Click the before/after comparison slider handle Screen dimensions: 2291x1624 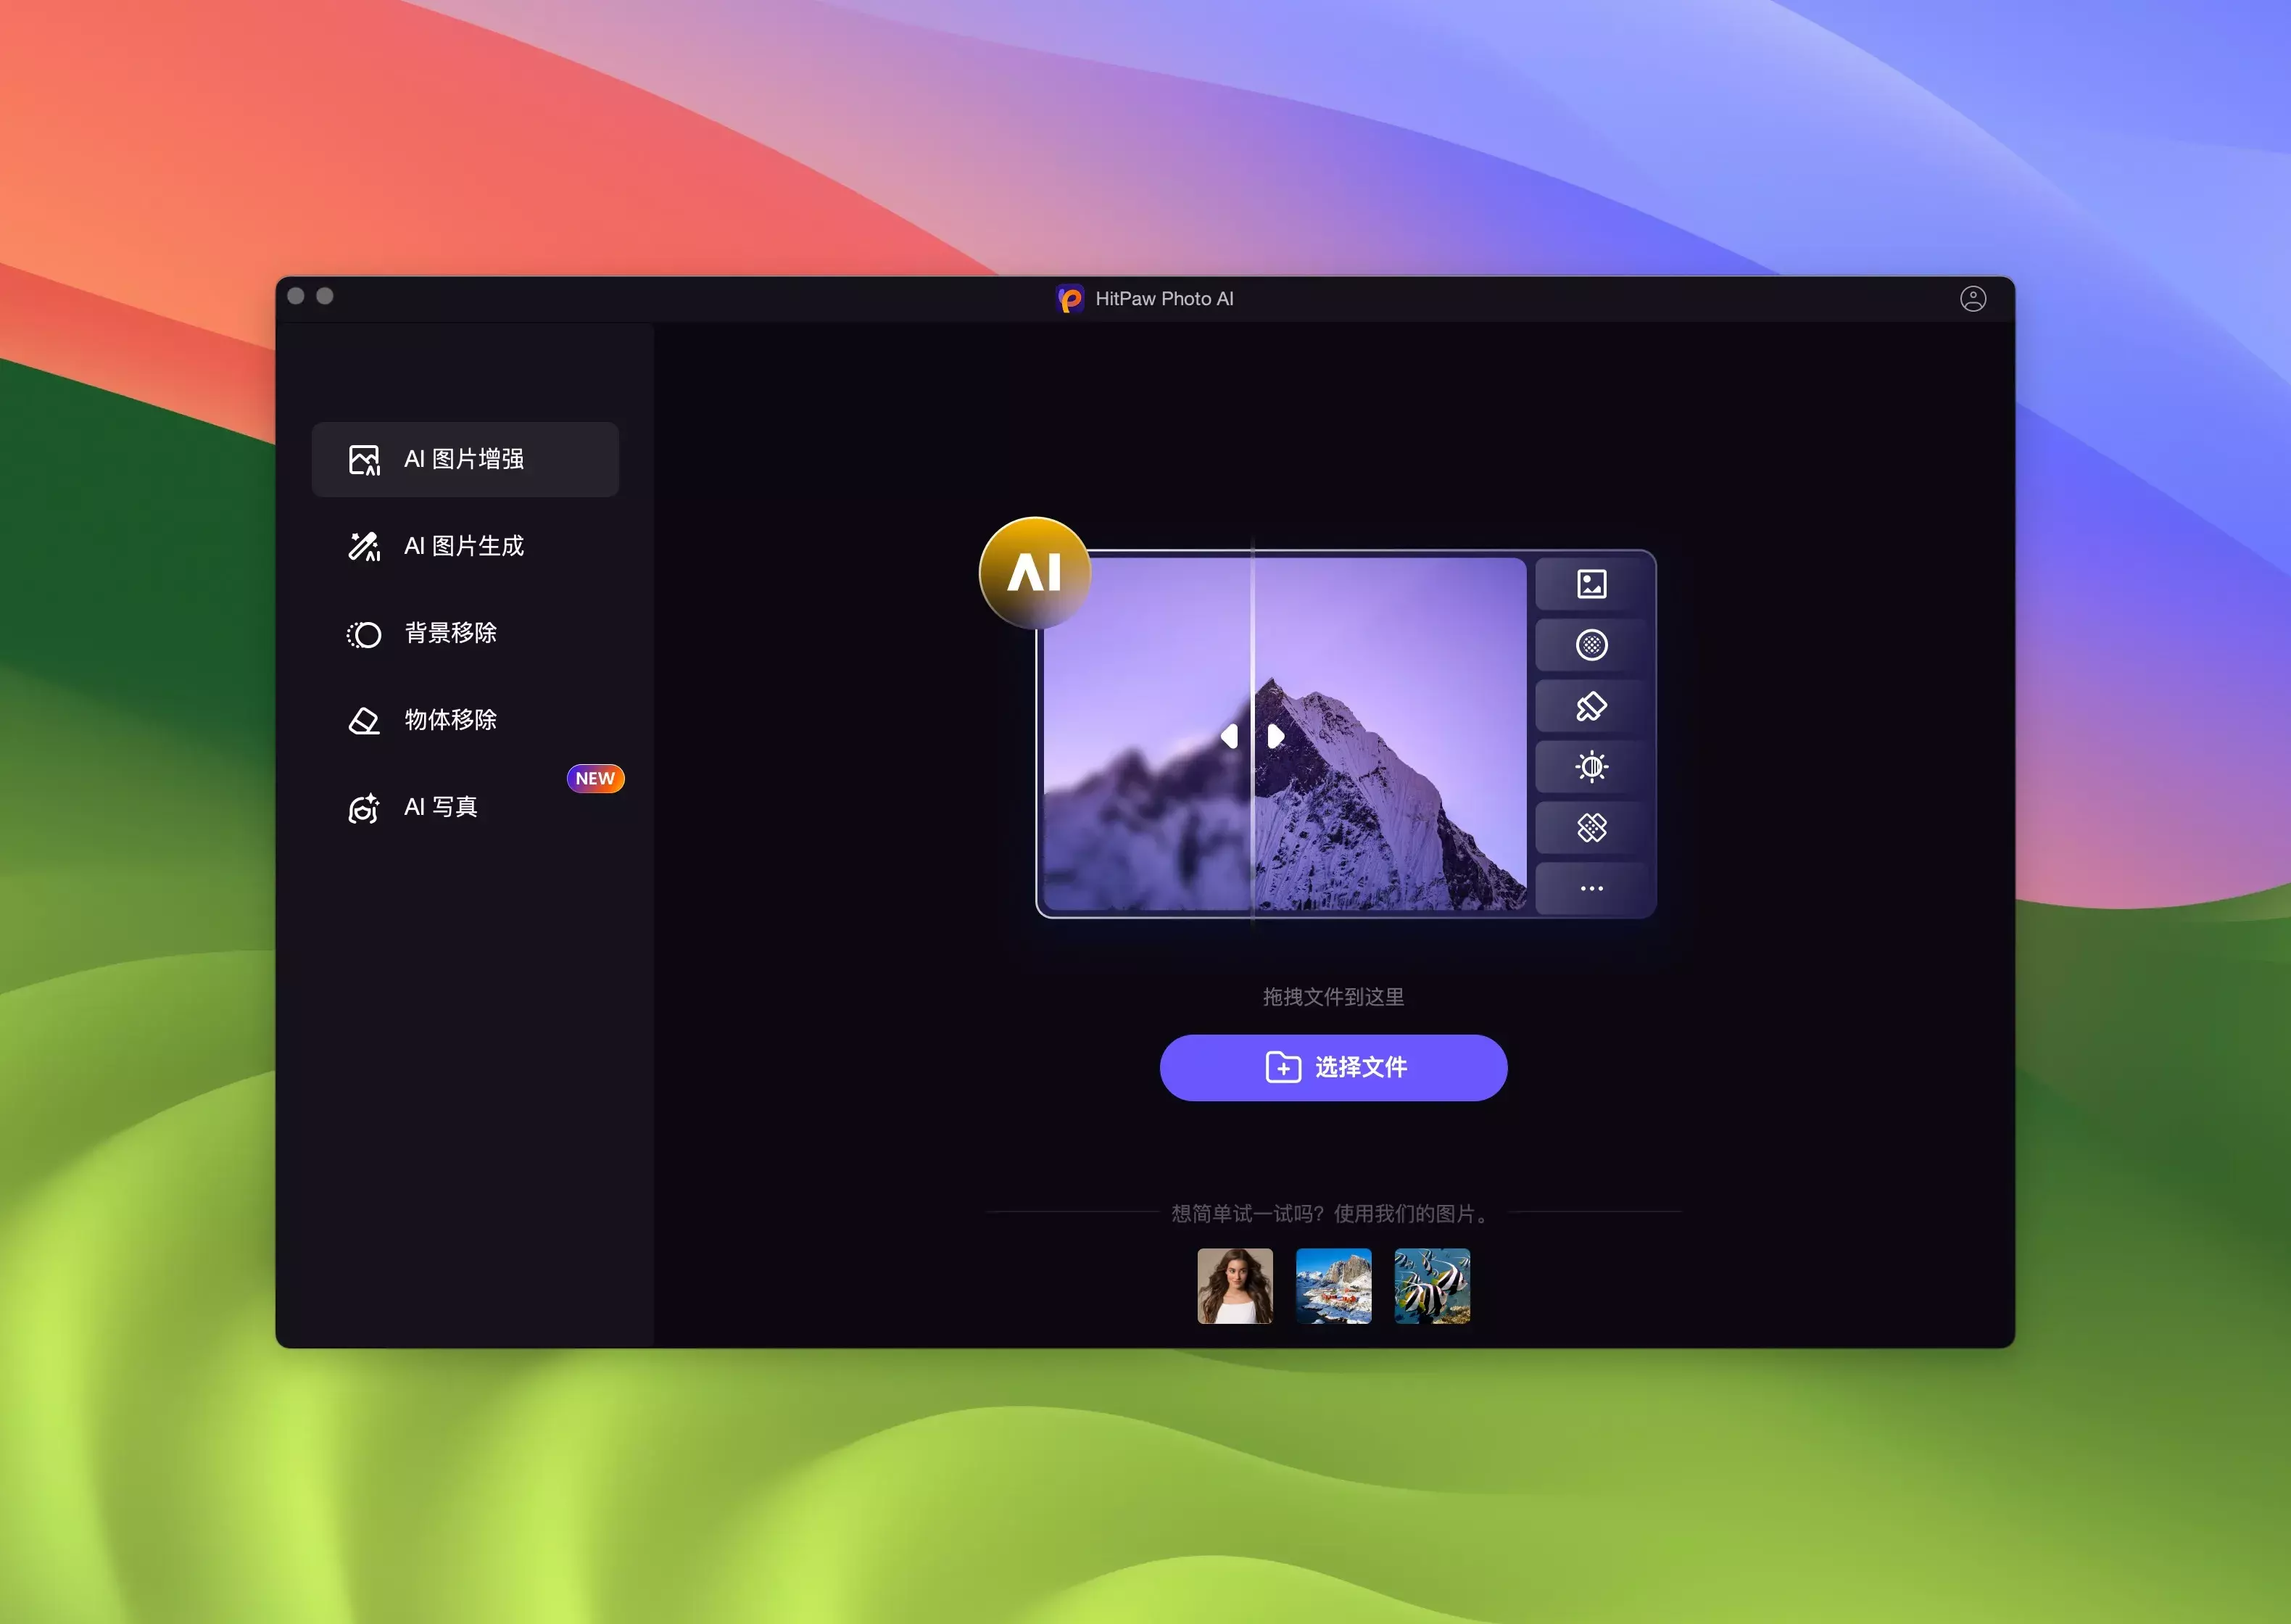click(x=1252, y=737)
